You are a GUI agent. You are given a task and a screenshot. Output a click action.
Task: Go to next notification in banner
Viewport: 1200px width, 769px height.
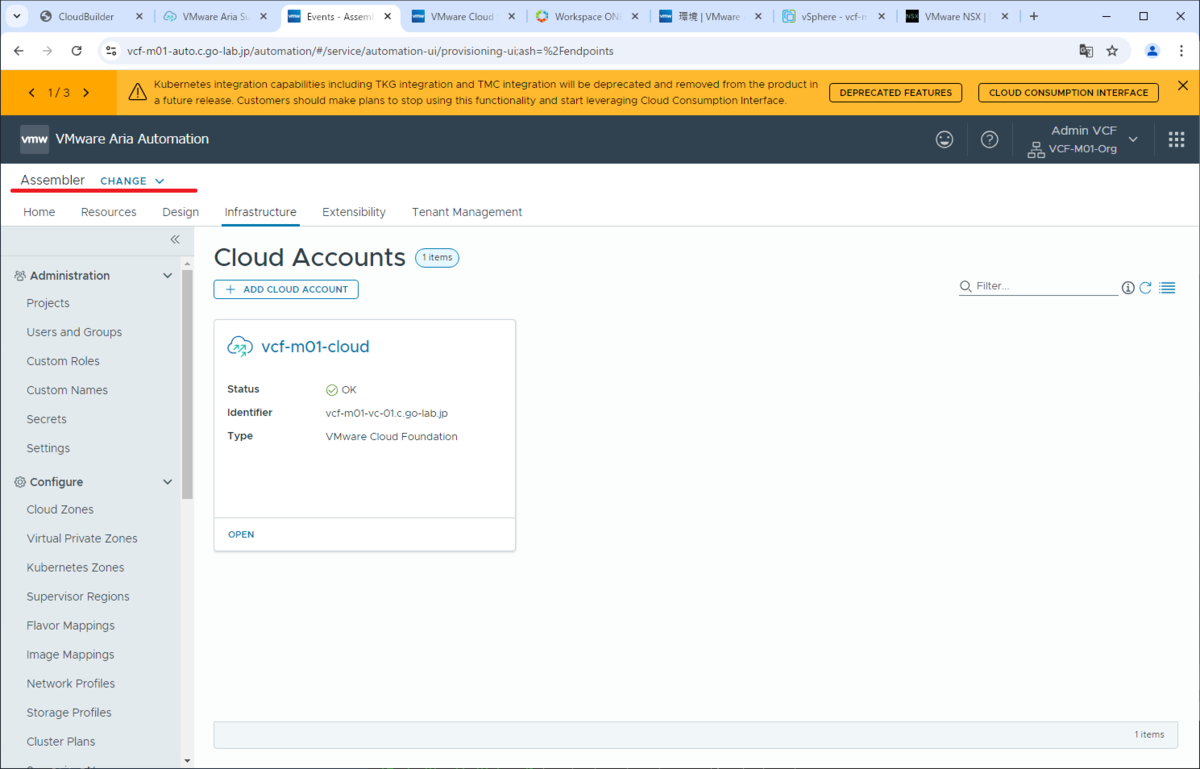(86, 92)
